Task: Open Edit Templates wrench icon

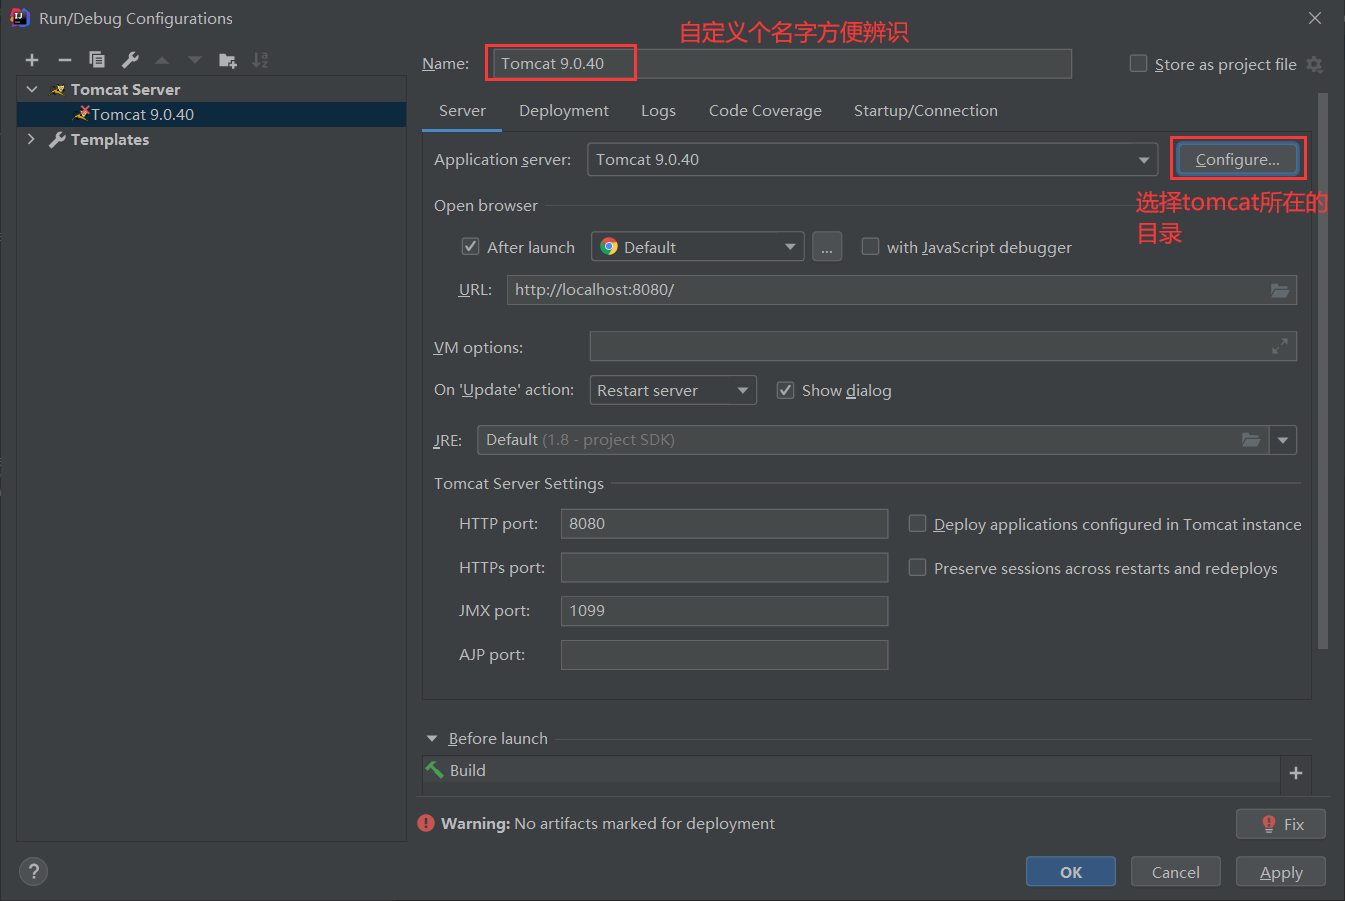Action: (x=130, y=61)
